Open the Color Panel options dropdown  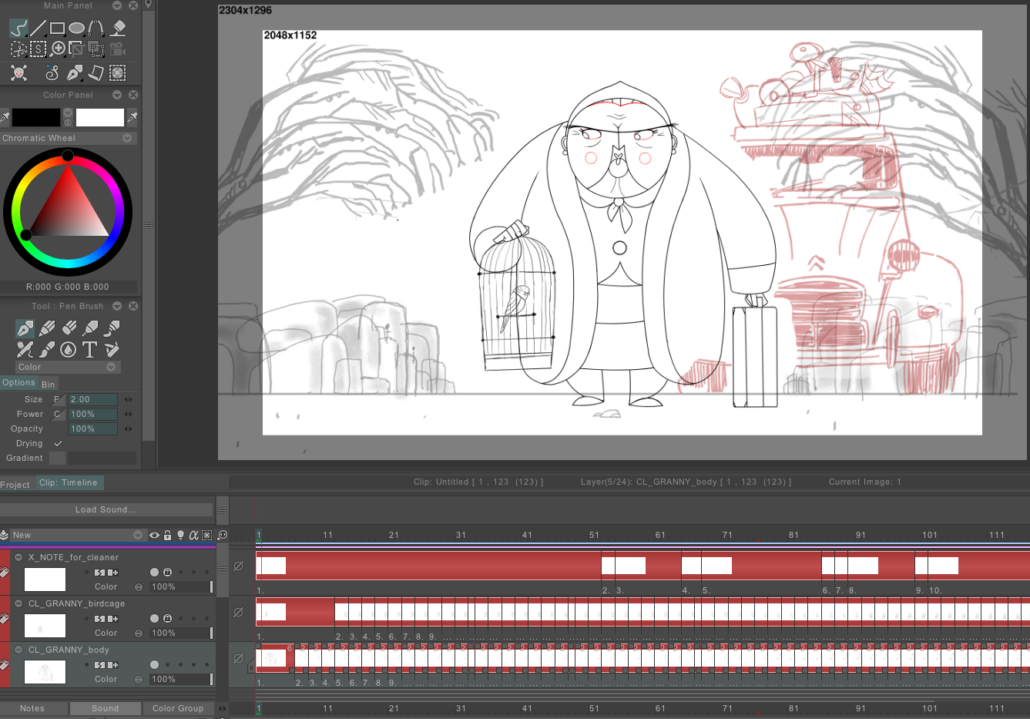(x=117, y=95)
